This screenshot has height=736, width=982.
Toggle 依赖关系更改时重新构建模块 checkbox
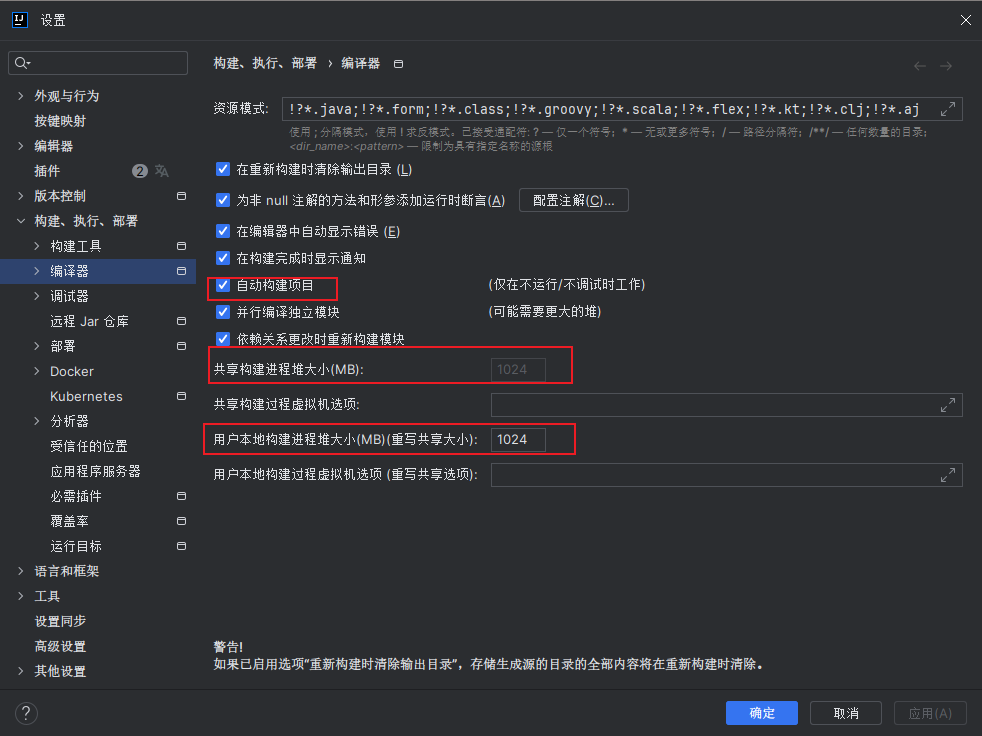[x=223, y=339]
